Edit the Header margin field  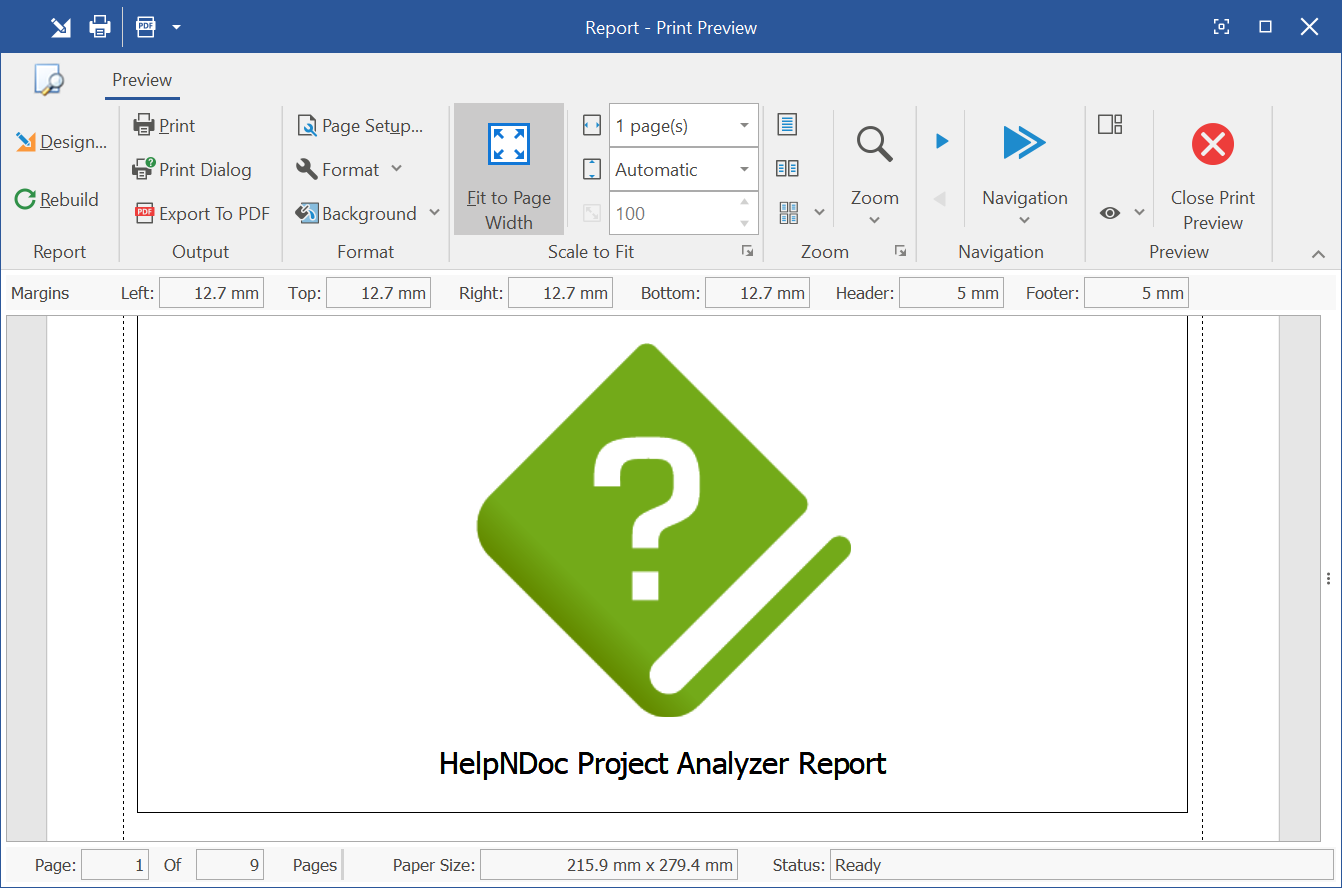(x=951, y=293)
